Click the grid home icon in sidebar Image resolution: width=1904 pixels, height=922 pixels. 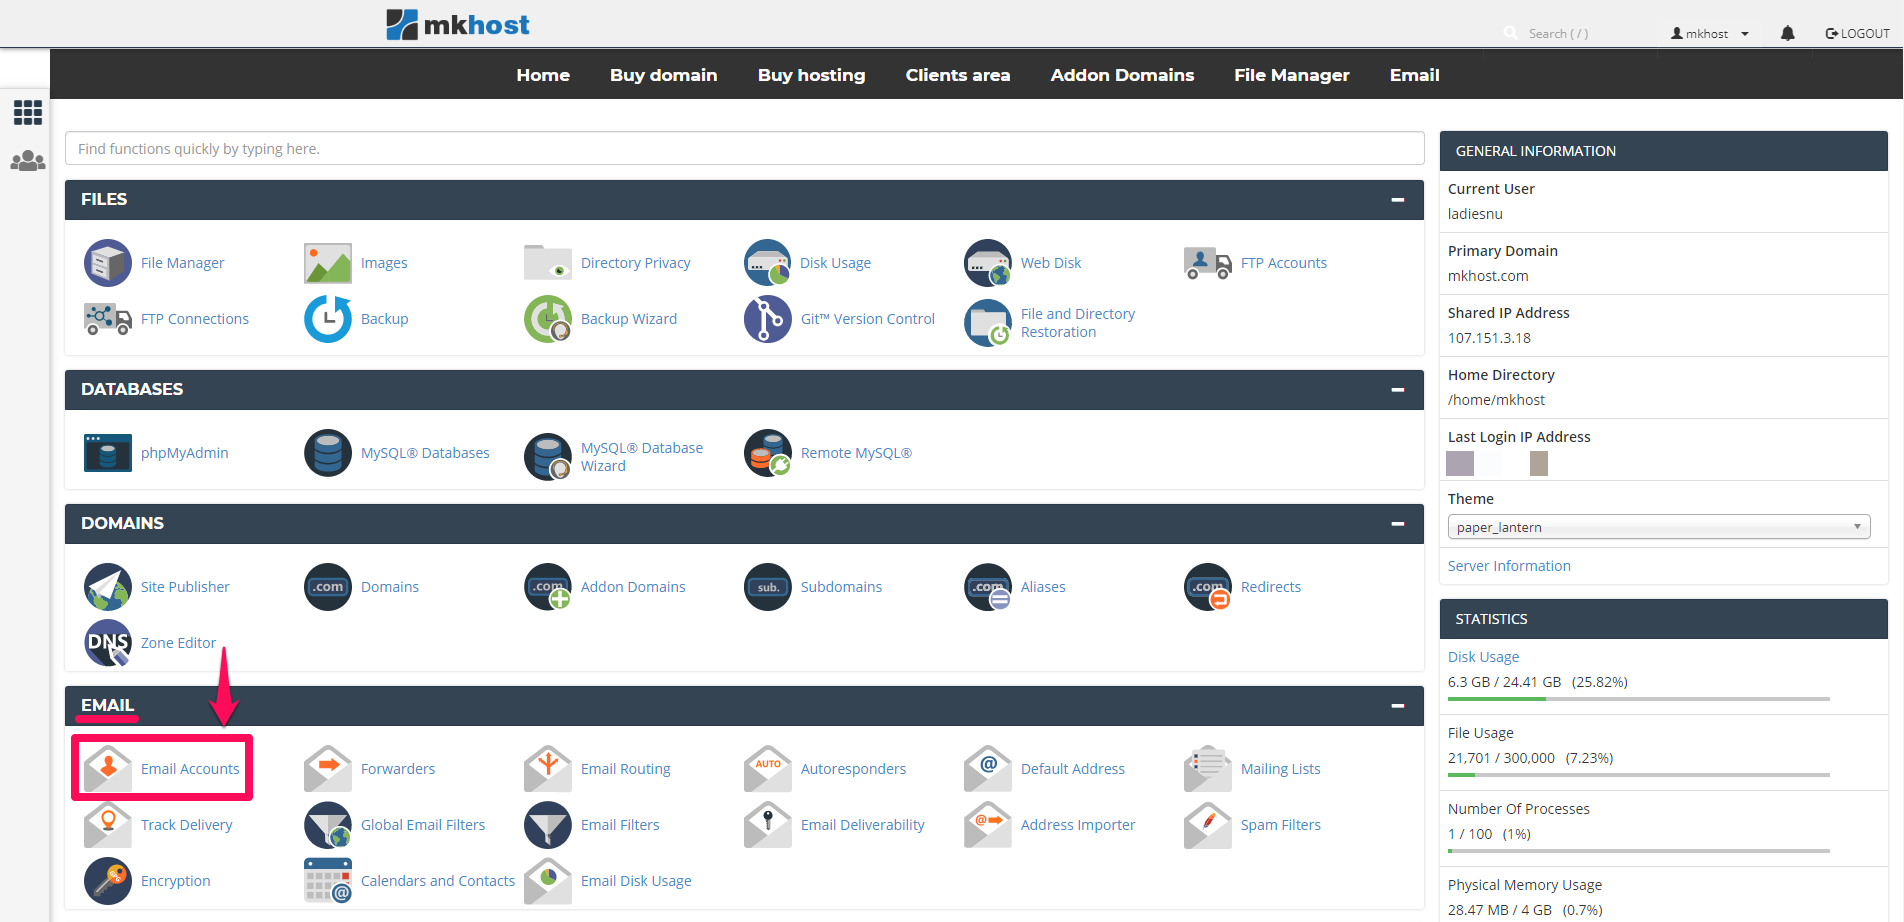click(28, 112)
